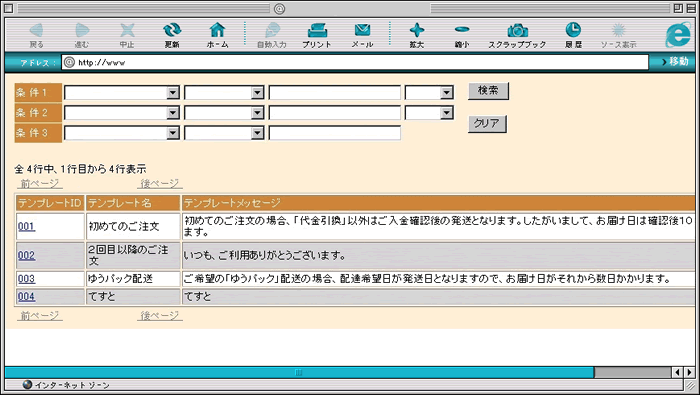Click the upper 前ページ link
700x395 pixels.
click(40, 183)
